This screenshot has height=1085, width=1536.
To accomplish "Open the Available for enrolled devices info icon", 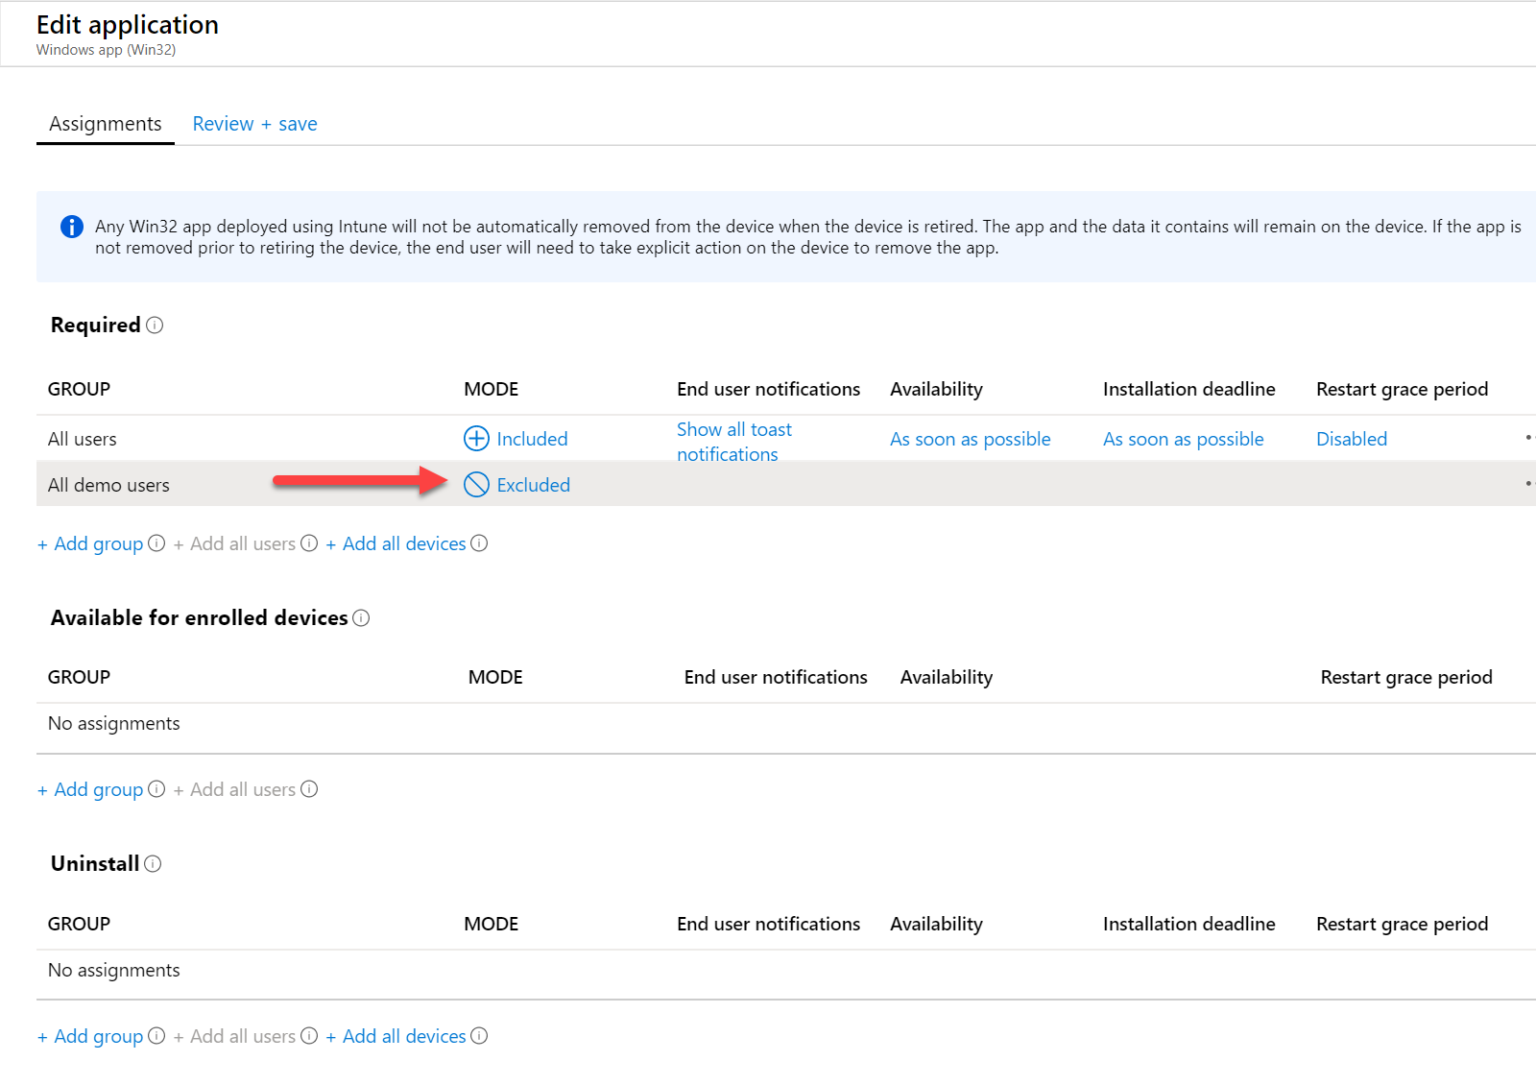I will tap(360, 618).
